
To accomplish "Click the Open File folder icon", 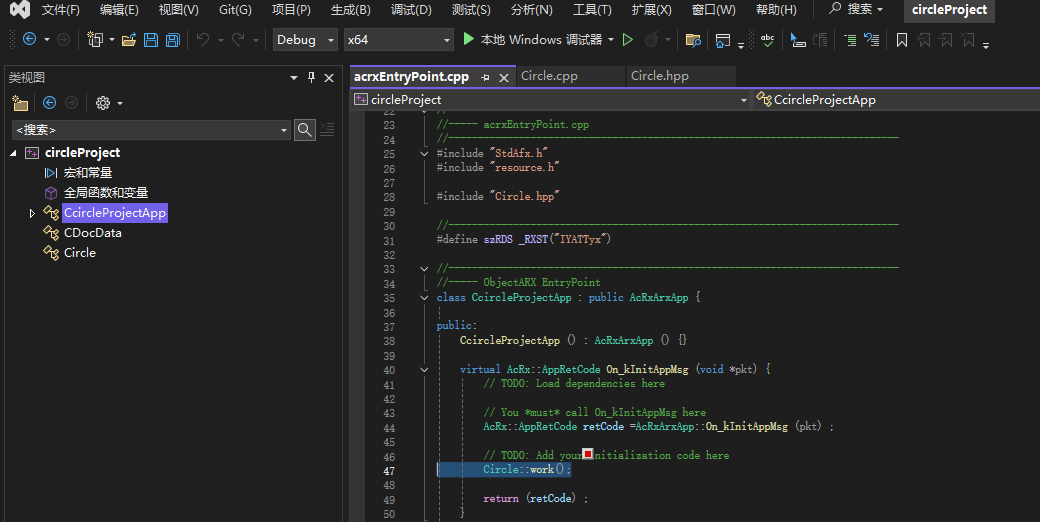I will tap(128, 40).
